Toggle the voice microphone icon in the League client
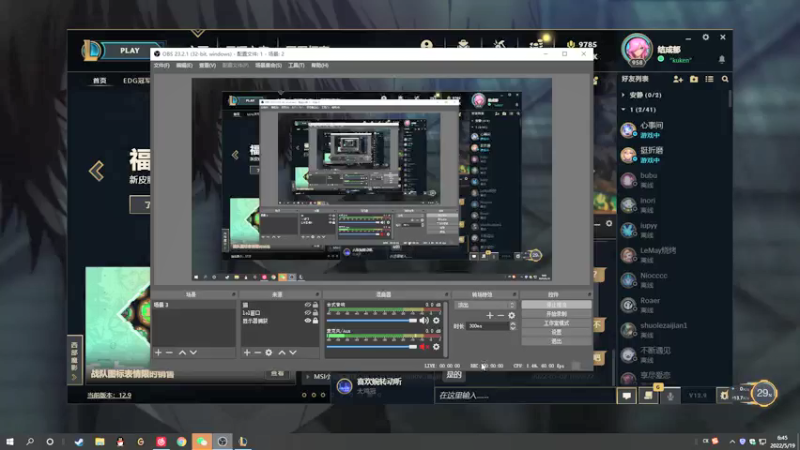The height and width of the screenshot is (450, 800). 670,395
